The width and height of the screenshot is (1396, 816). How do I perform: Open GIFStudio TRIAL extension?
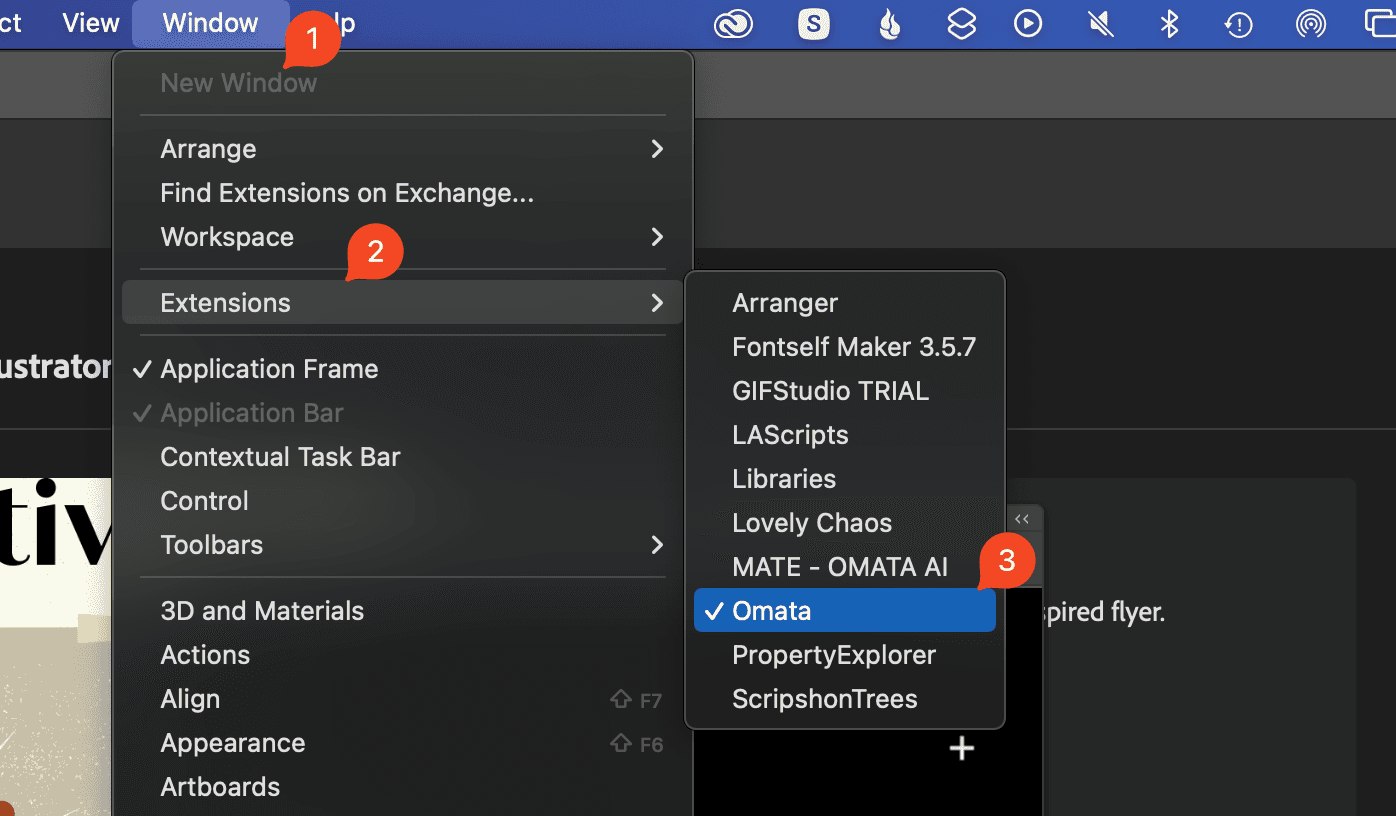tap(845, 391)
